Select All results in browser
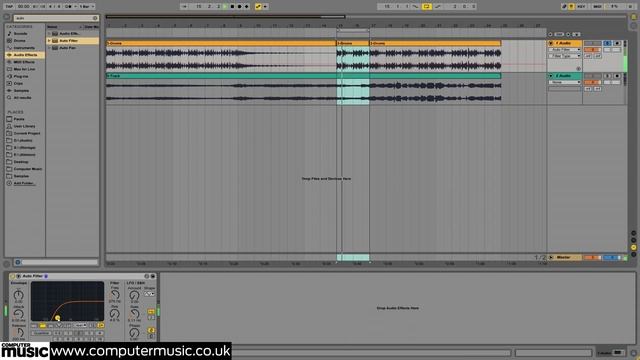 [x=22, y=98]
